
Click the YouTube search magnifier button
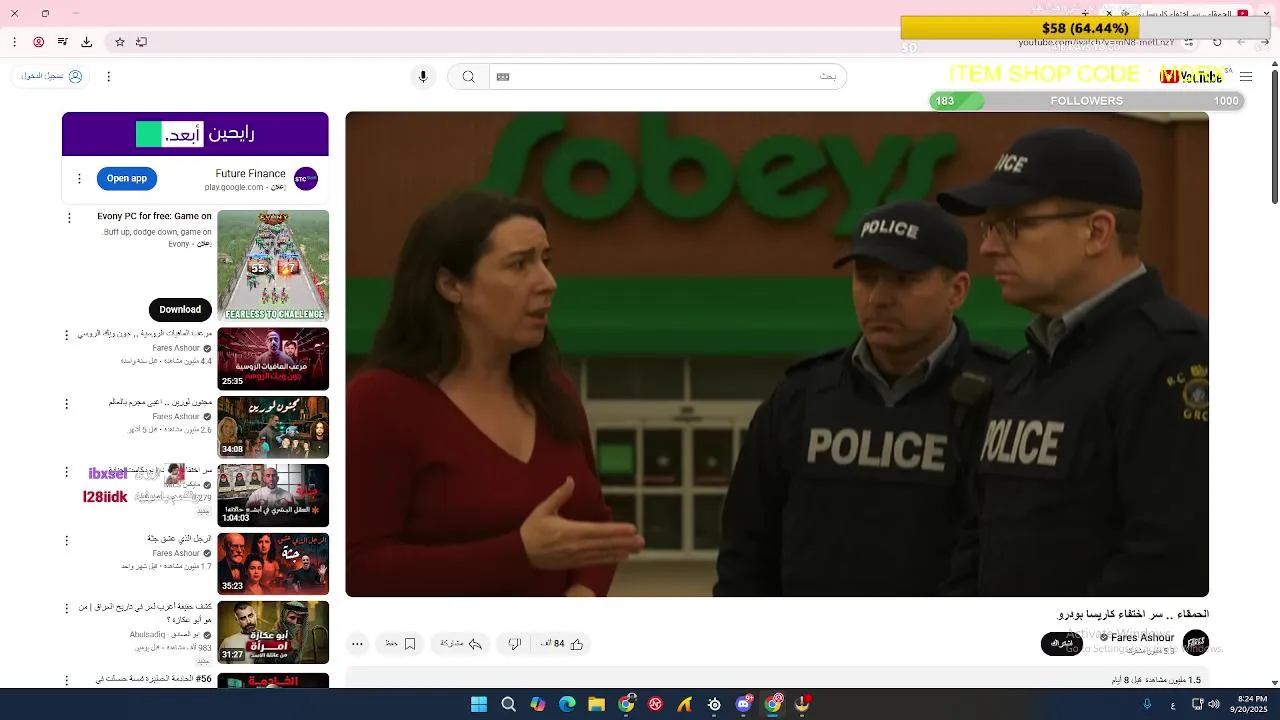pyautogui.click(x=468, y=77)
